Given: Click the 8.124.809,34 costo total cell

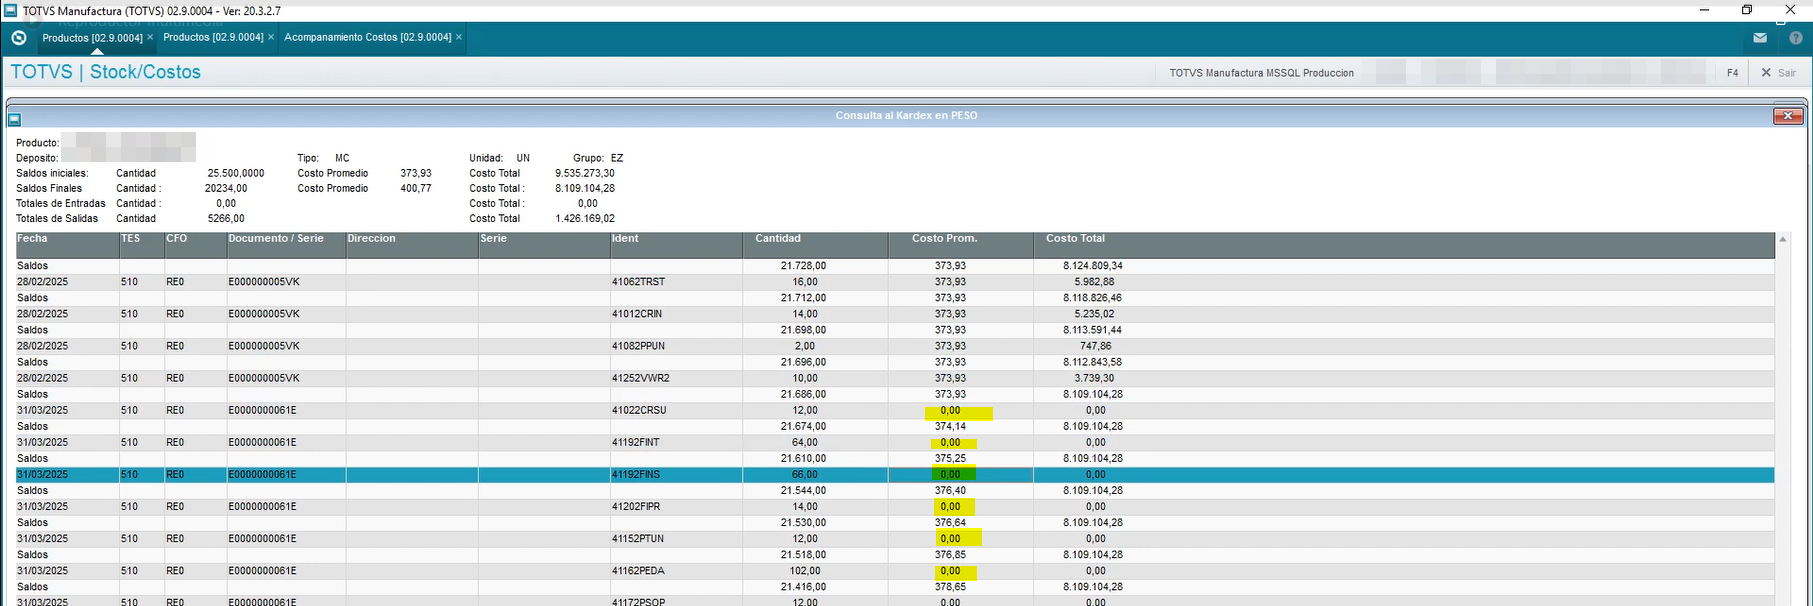Looking at the screenshot, I should coord(1093,266).
